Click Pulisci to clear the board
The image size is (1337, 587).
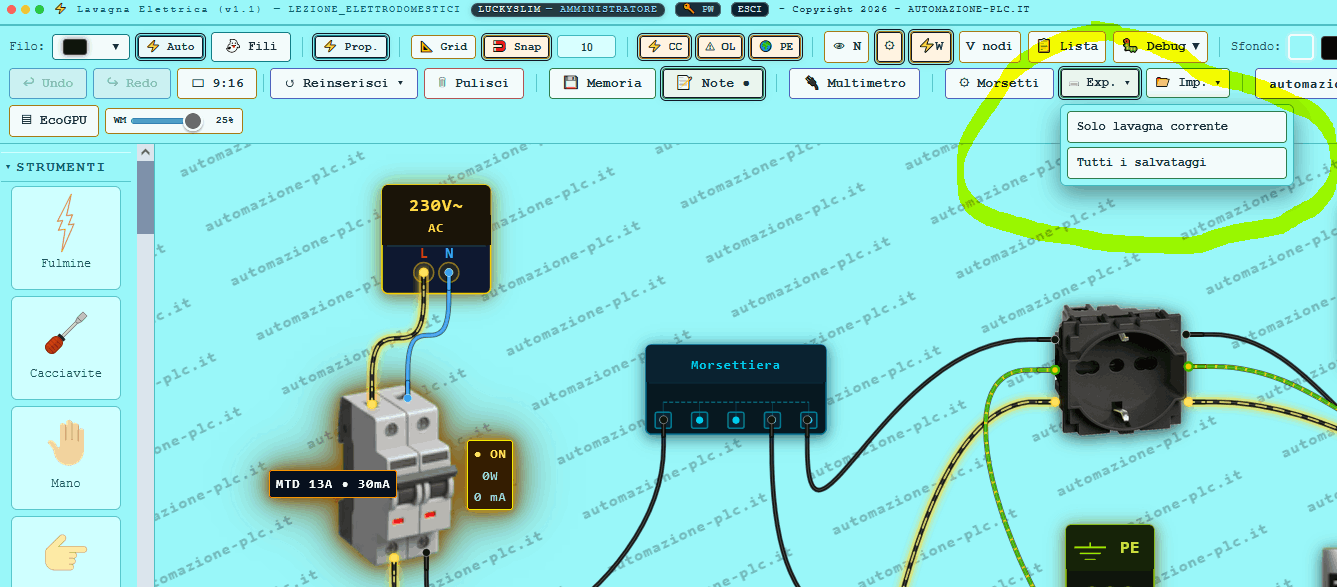point(474,83)
